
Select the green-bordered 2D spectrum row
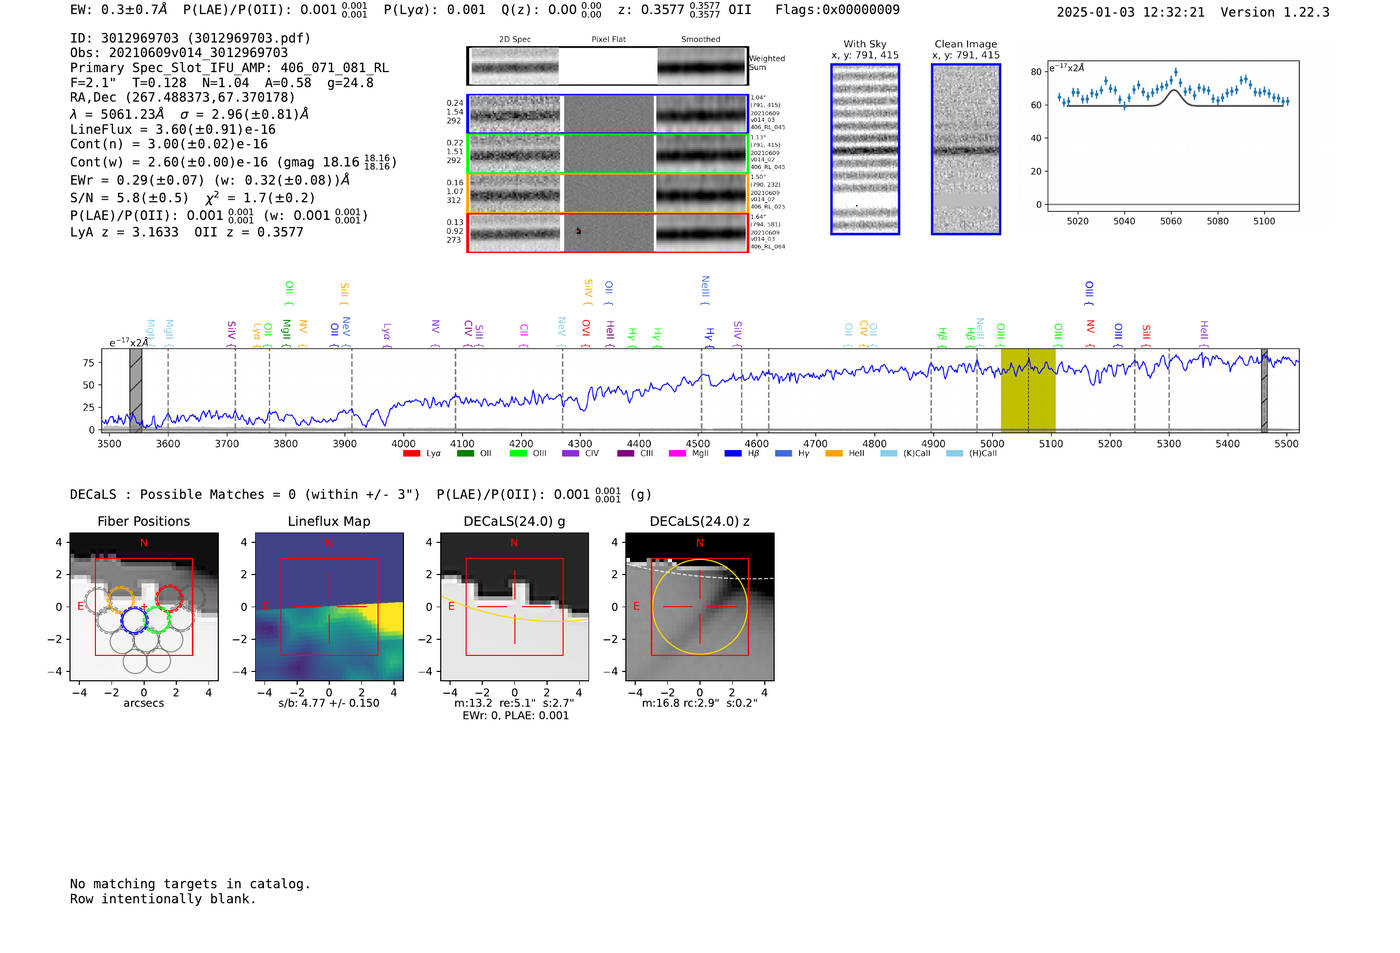pos(607,153)
